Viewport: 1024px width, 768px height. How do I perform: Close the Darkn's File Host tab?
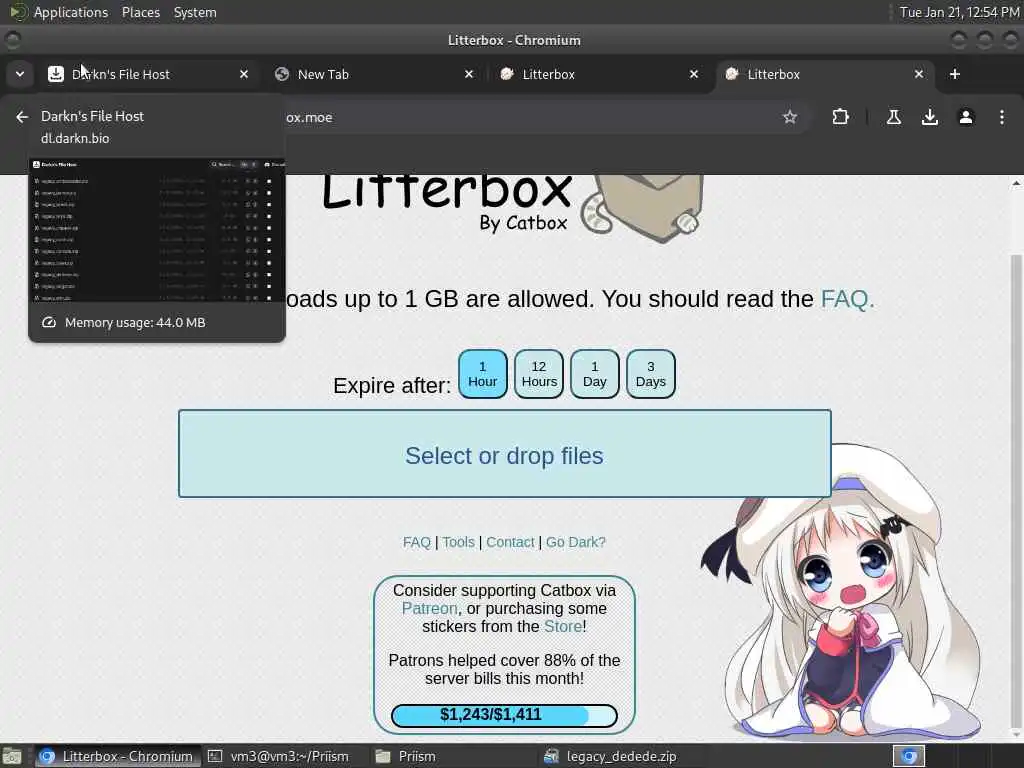click(244, 74)
